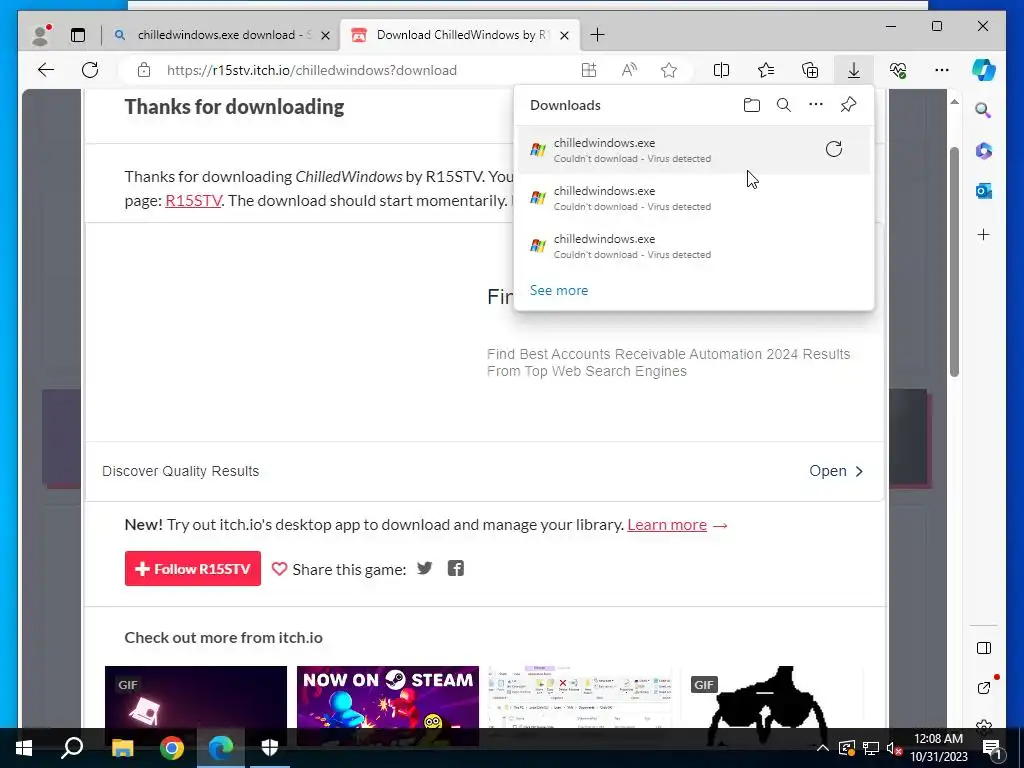The width and height of the screenshot is (1024, 768).
Task: Open the black creature GIF thumbnail
Action: 772,697
